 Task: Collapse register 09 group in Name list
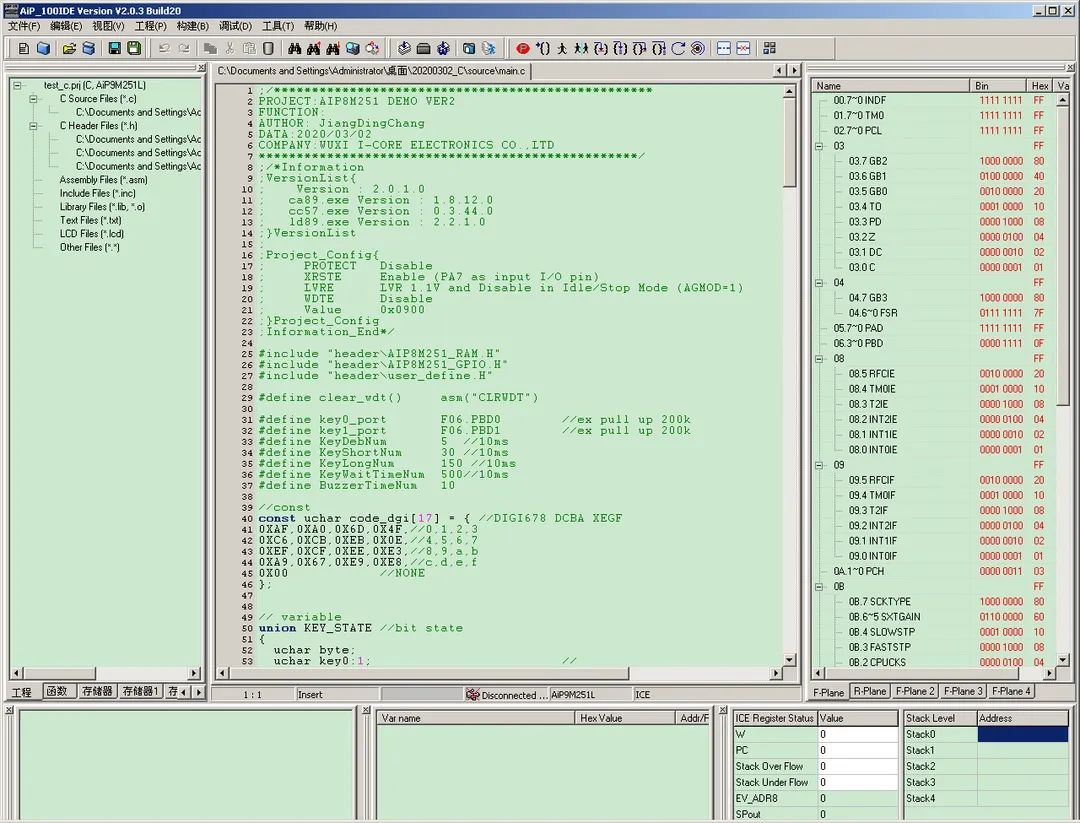click(820, 465)
